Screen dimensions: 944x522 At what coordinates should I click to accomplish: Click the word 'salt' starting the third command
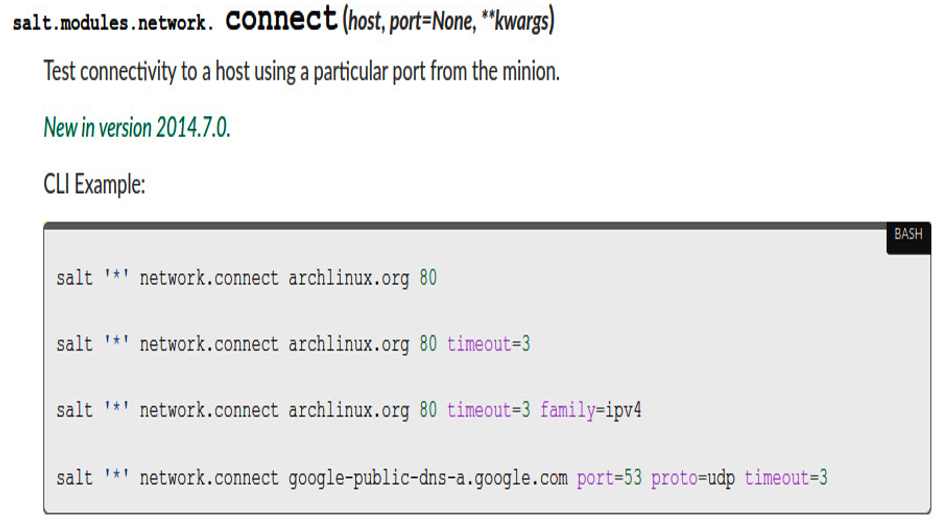click(x=75, y=411)
